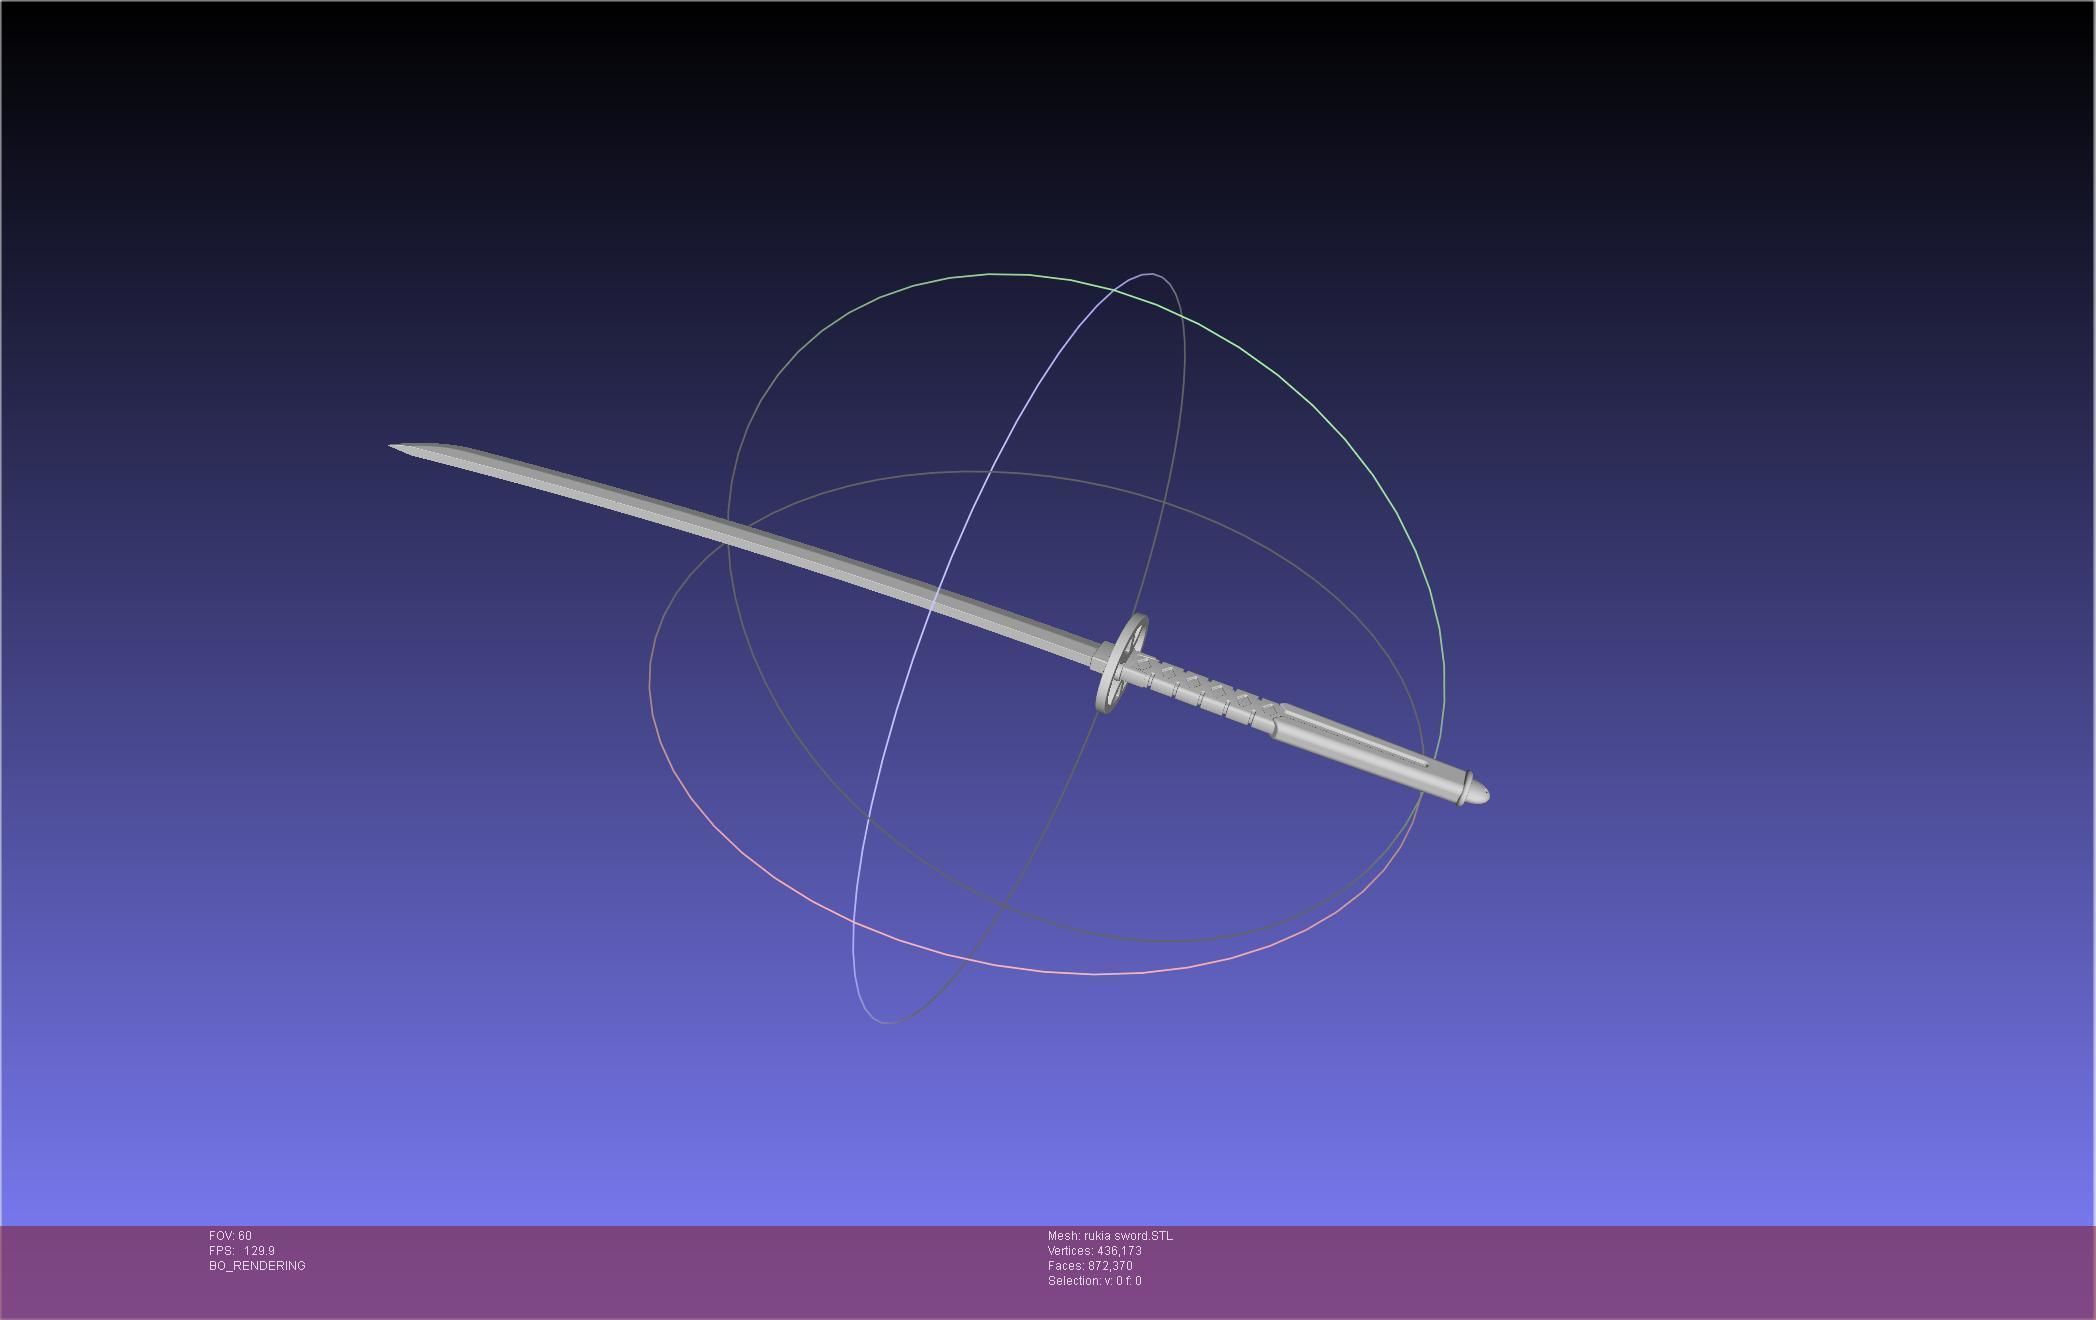Click the Selection: v: 0 f: 0 entry
Image resolution: width=2096 pixels, height=1320 pixels.
(x=1095, y=1281)
